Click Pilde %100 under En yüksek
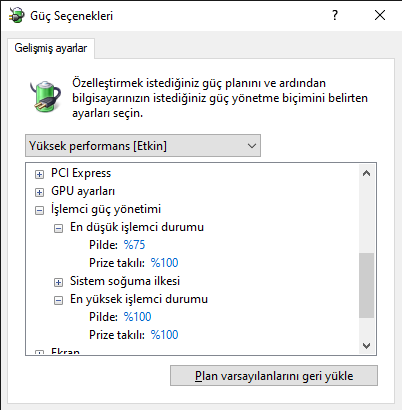Viewport: 402px width, 410px height. pyautogui.click(x=137, y=317)
